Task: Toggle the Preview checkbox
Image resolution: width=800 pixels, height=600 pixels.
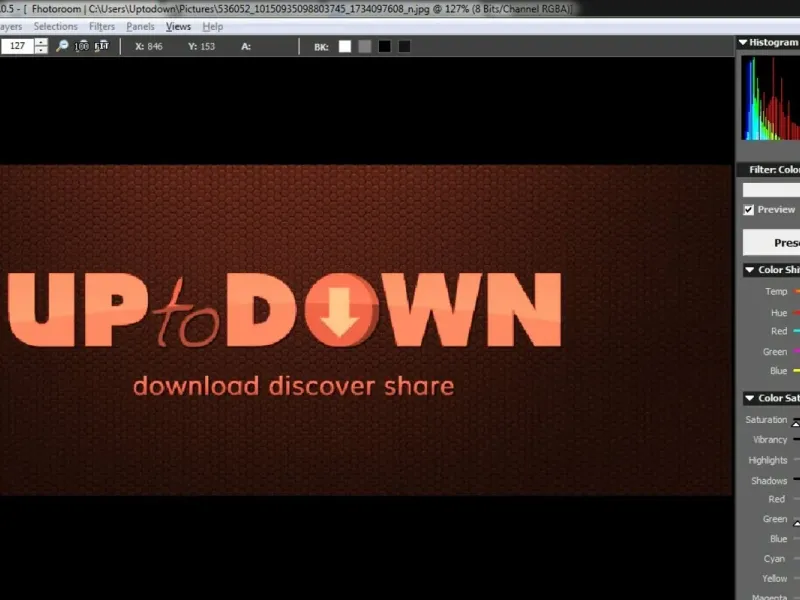Action: pyautogui.click(x=748, y=210)
